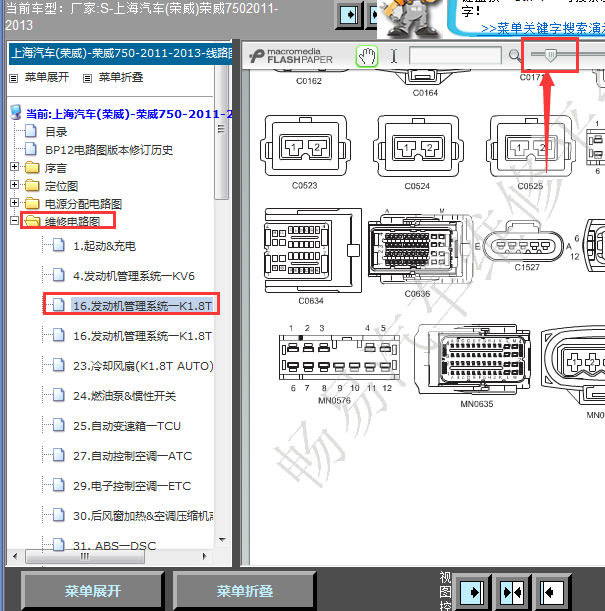
Task: Click the Macromedia FlashPaper logo
Action: [297, 56]
